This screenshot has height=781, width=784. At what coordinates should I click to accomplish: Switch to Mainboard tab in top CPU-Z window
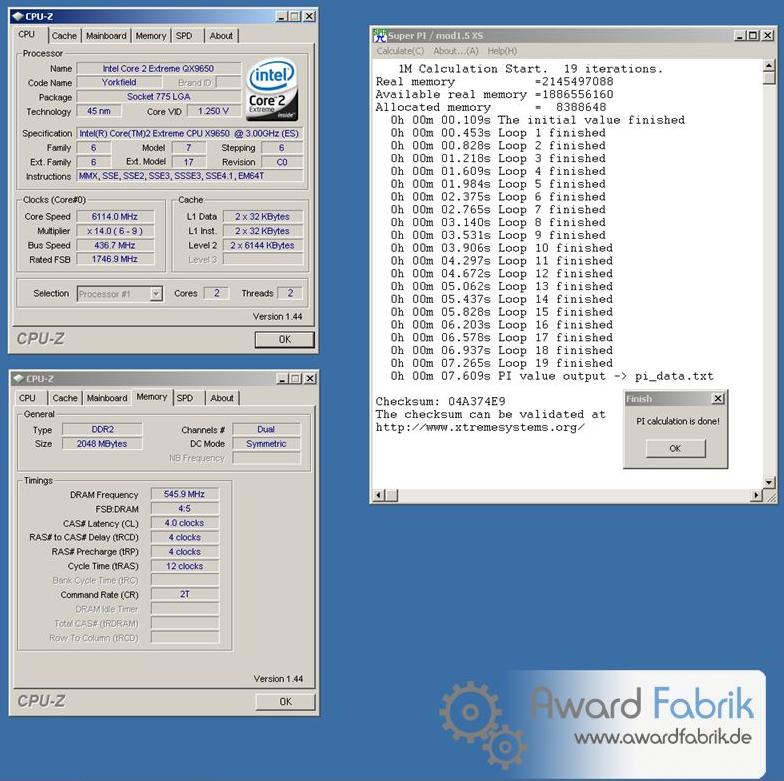click(106, 36)
